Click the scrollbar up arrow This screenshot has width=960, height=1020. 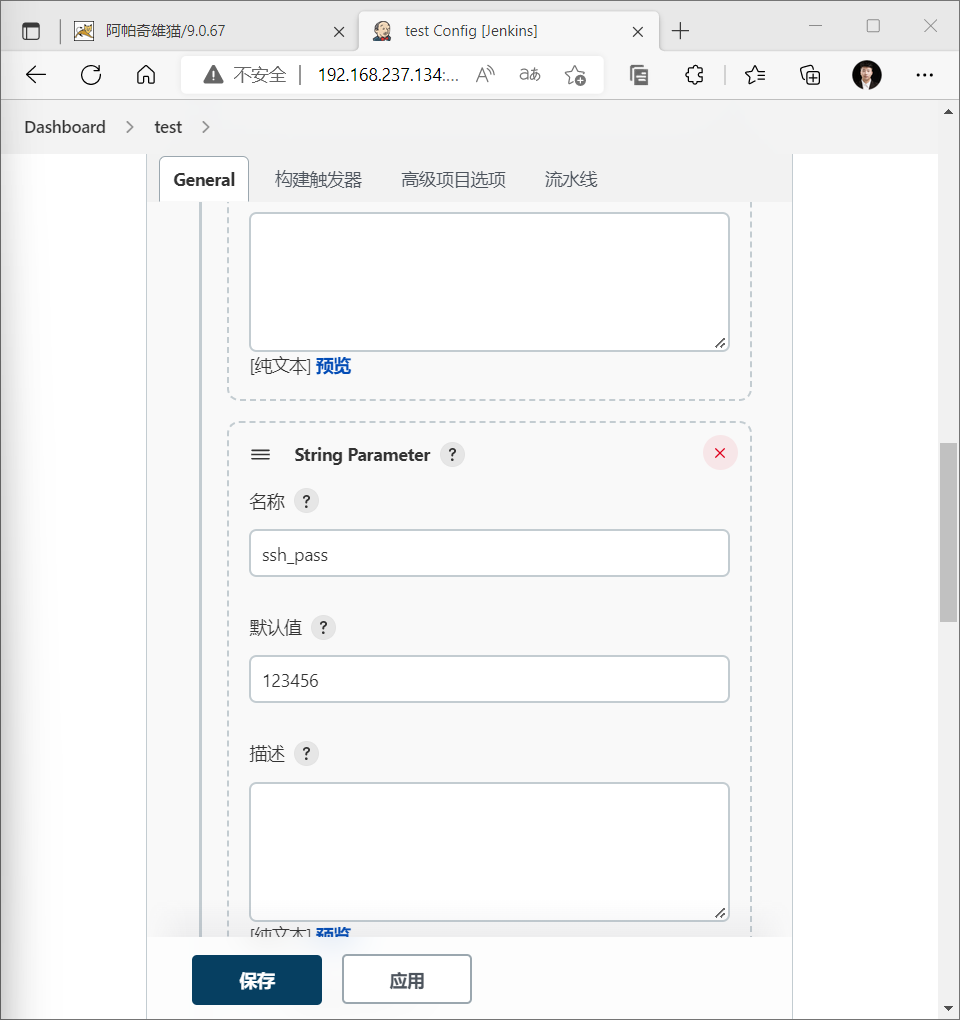point(948,112)
